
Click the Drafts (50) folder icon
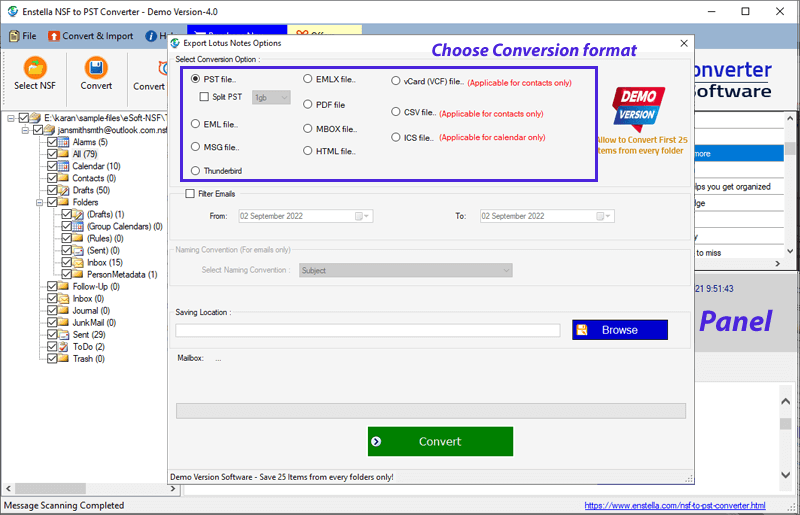coord(63,190)
